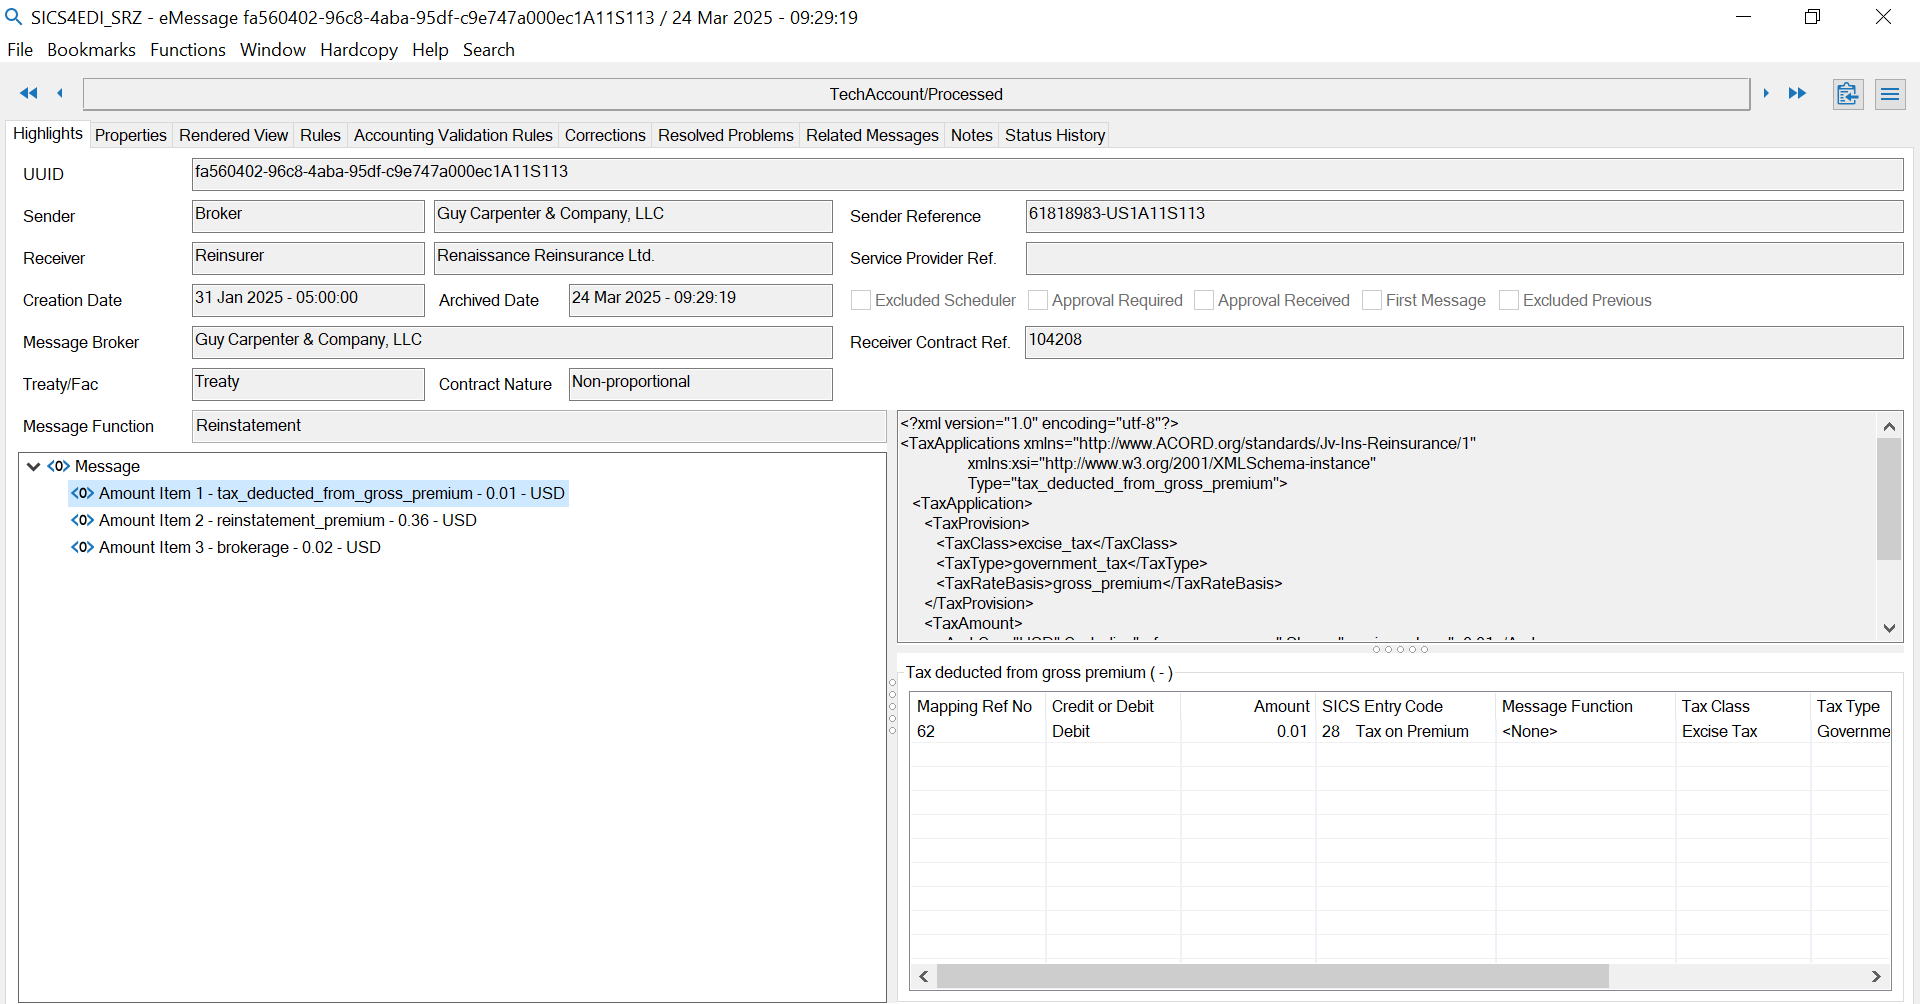Go to next message with single-right arrow

[x=1766, y=93]
